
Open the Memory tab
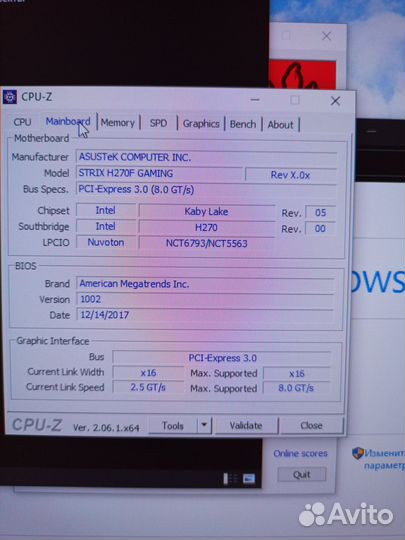(x=118, y=123)
